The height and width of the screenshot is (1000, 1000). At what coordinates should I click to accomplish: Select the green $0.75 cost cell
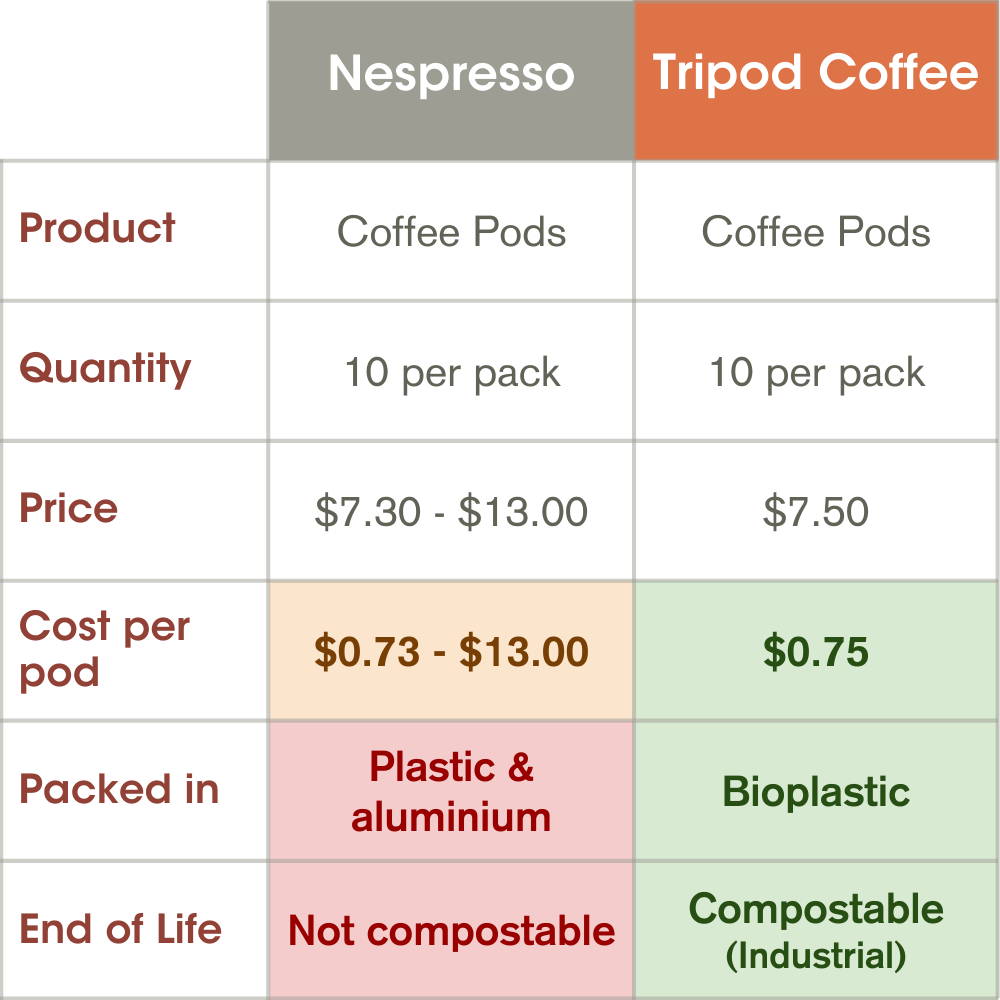tap(816, 652)
